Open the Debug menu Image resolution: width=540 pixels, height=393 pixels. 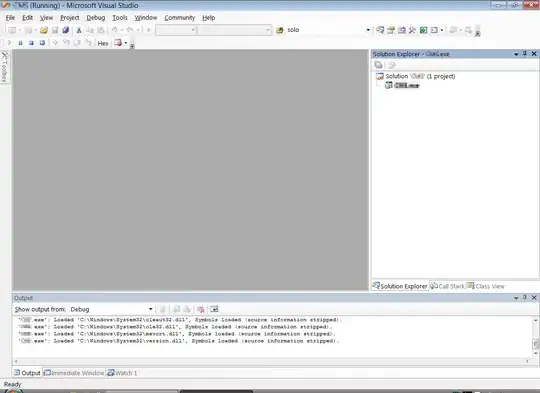click(x=95, y=18)
